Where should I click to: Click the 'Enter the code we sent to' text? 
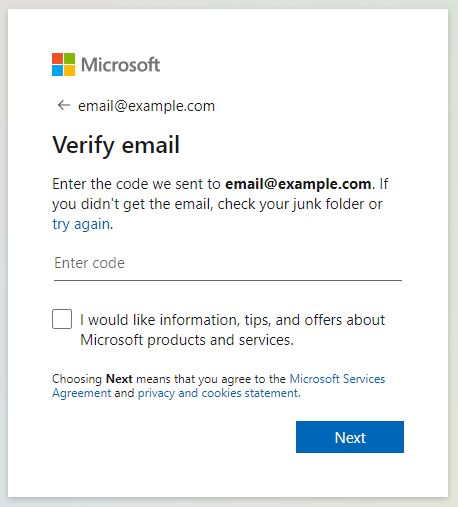(x=136, y=184)
